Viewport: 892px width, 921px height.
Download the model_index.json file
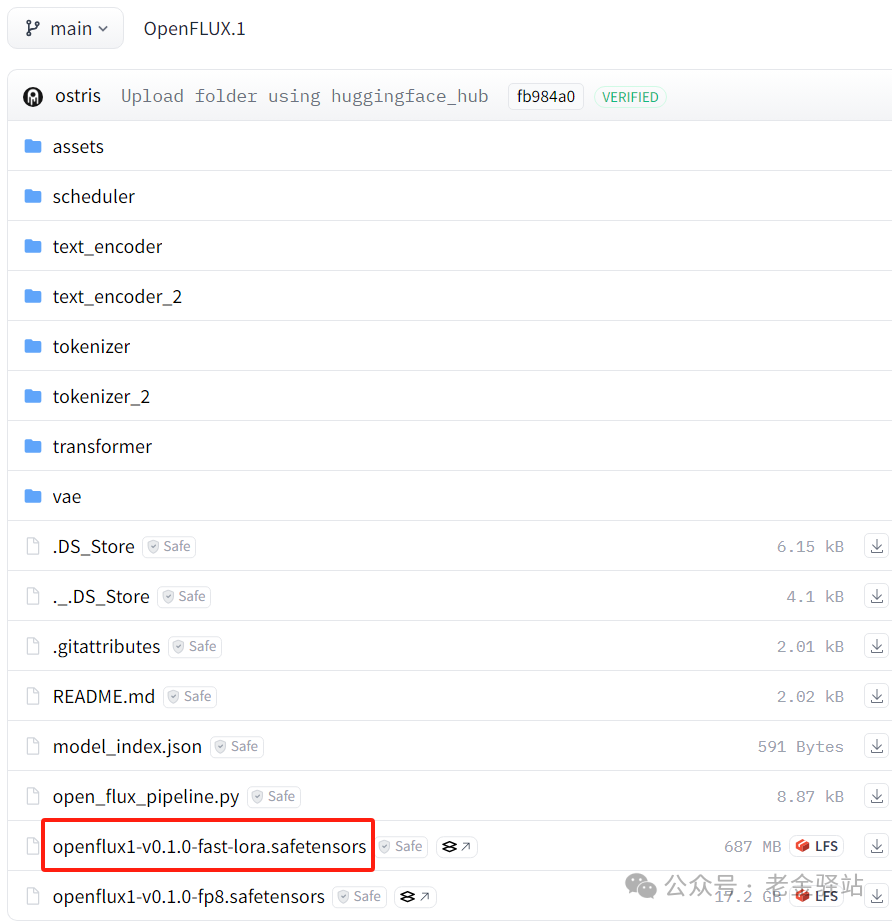877,747
